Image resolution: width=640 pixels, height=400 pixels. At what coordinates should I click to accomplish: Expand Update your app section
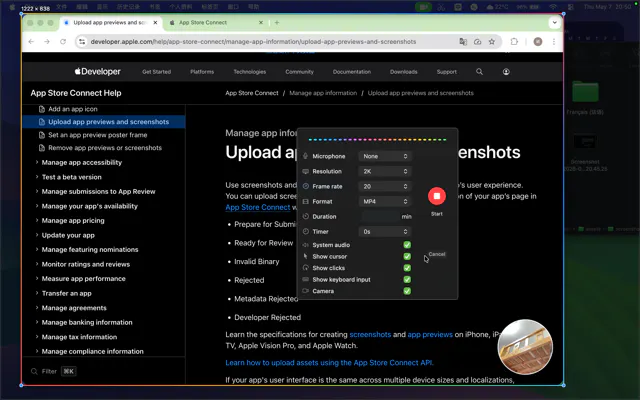(68, 235)
